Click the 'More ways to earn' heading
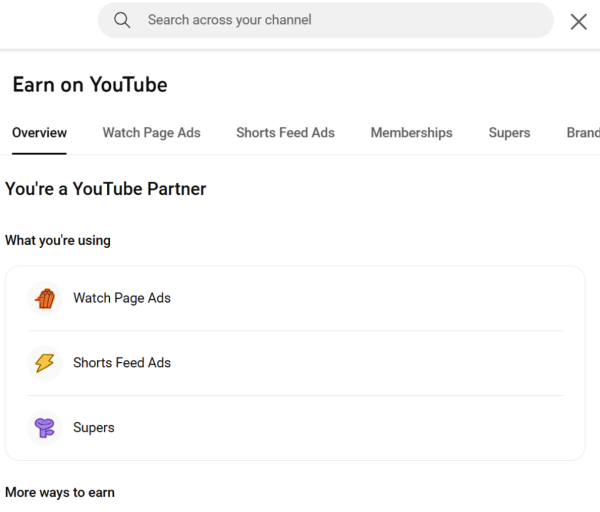 point(60,492)
